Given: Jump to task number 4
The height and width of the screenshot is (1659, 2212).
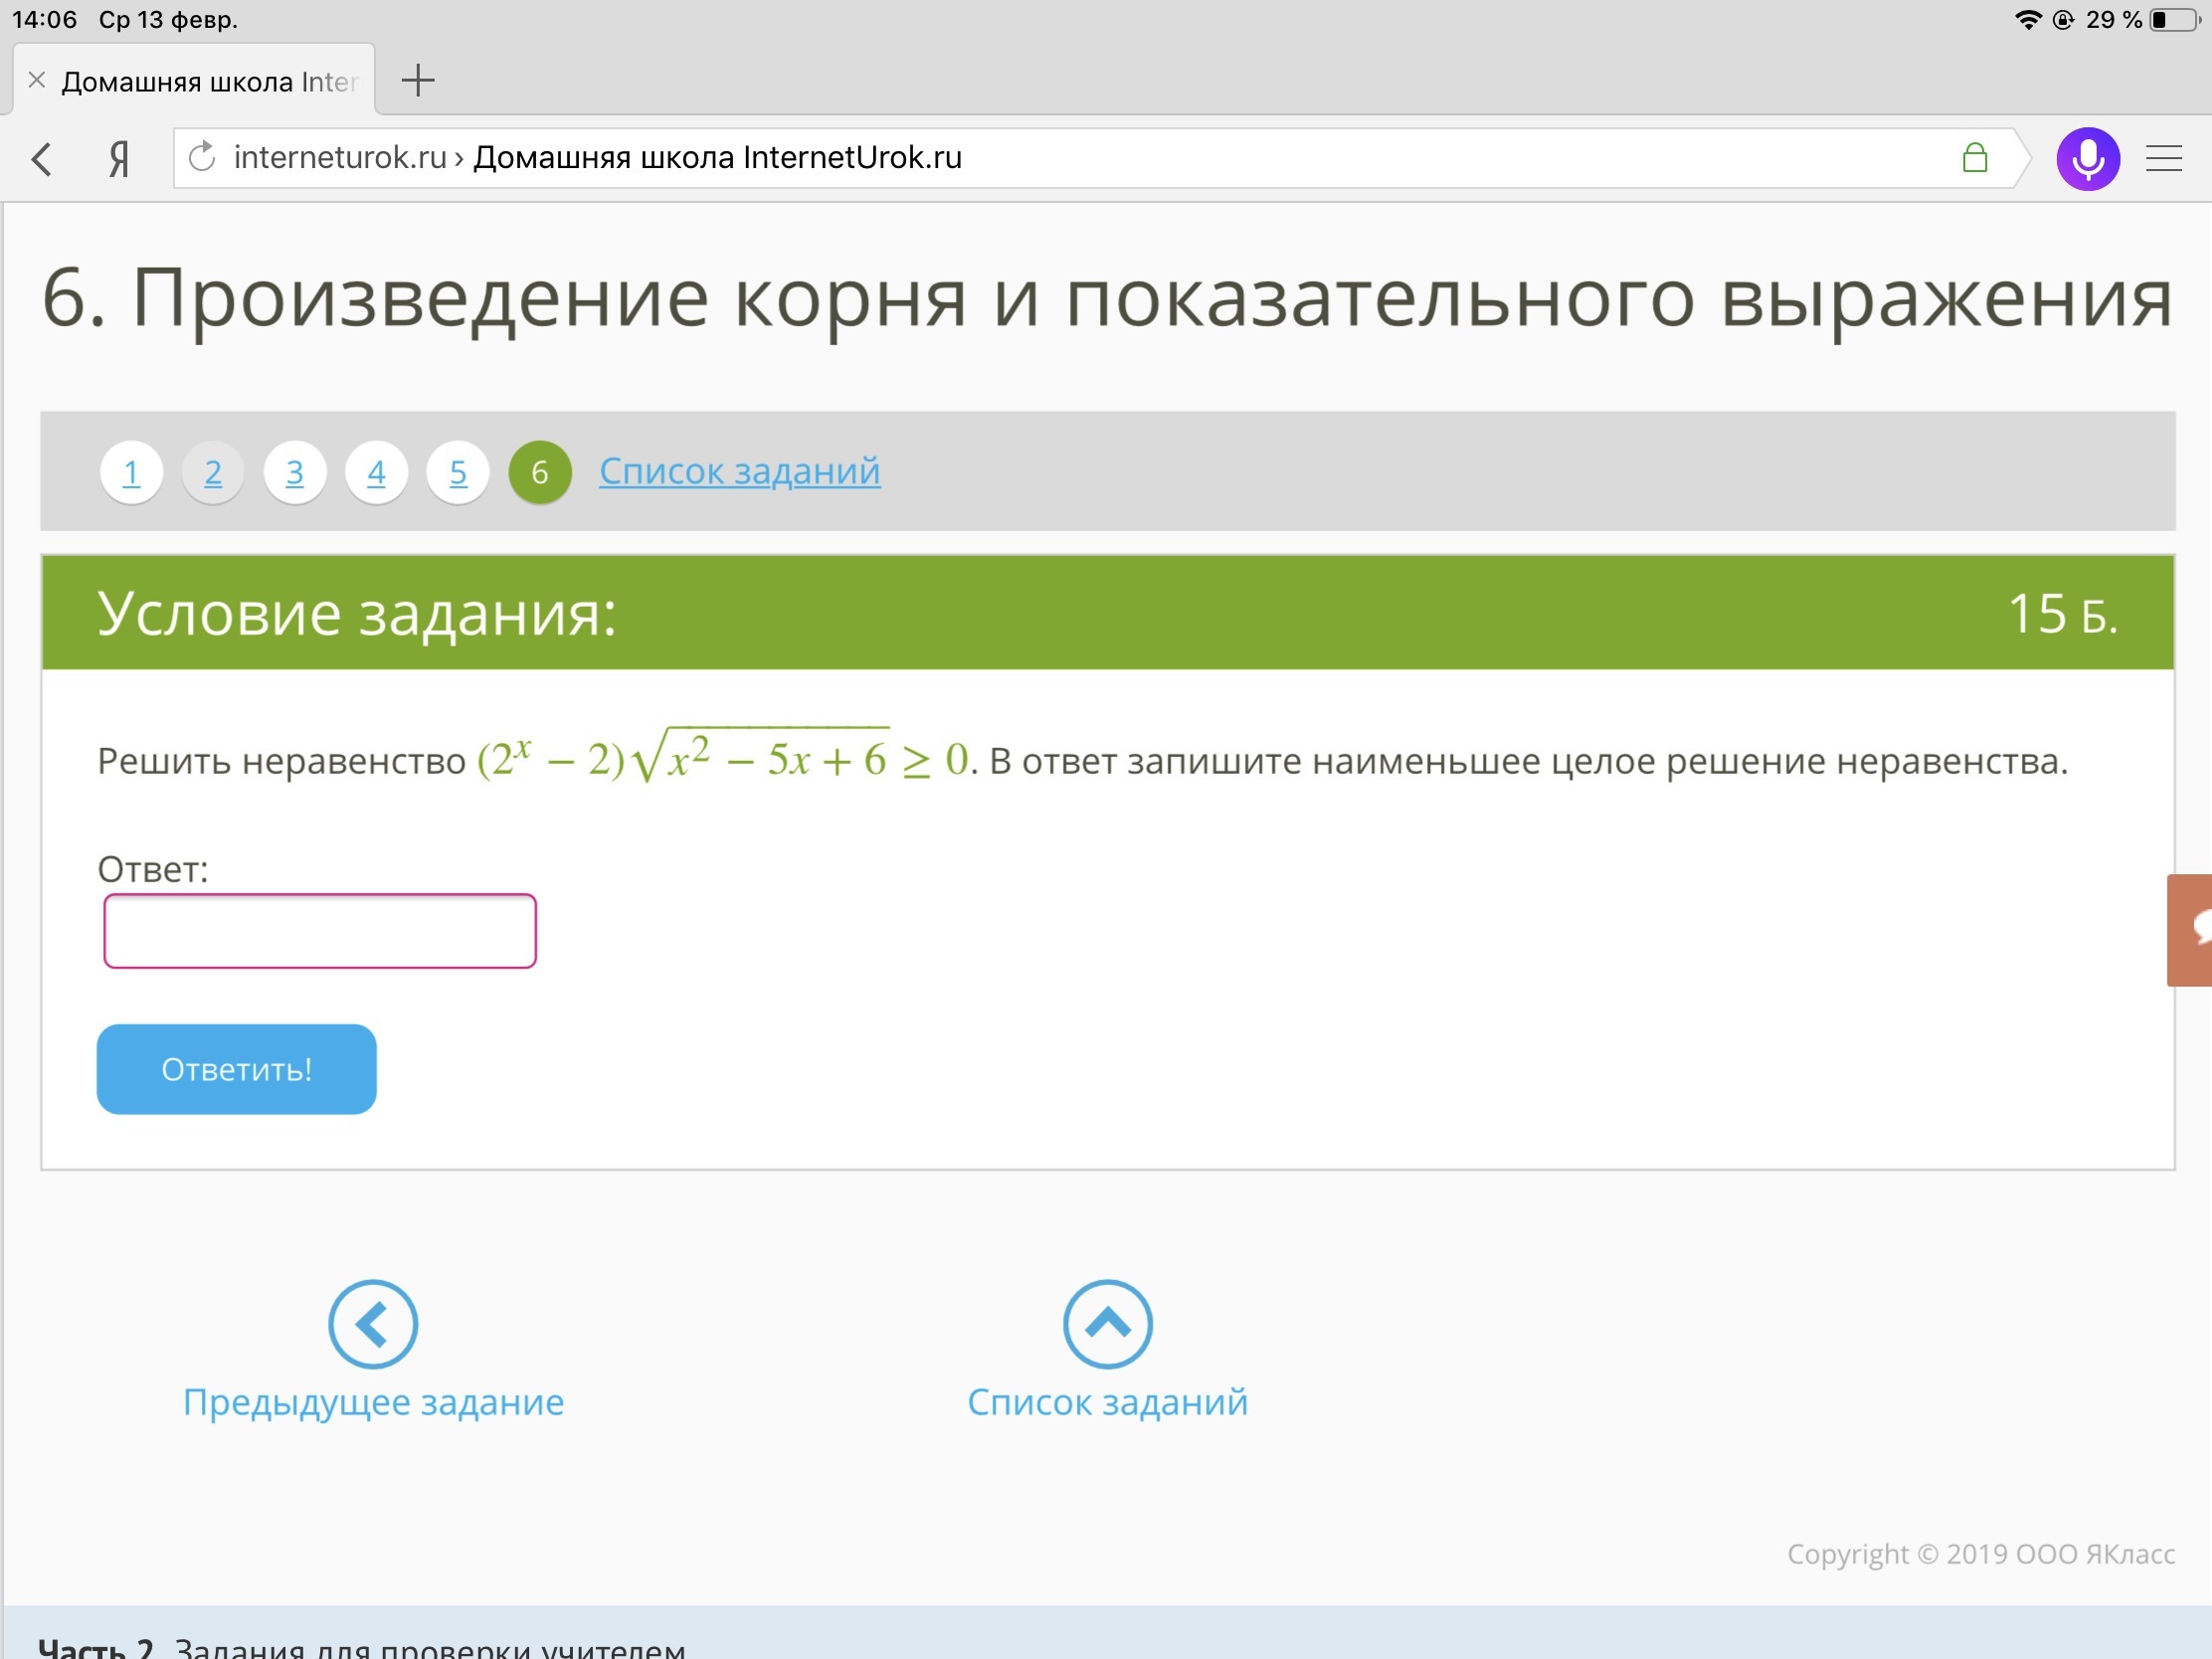Looking at the screenshot, I should (376, 472).
